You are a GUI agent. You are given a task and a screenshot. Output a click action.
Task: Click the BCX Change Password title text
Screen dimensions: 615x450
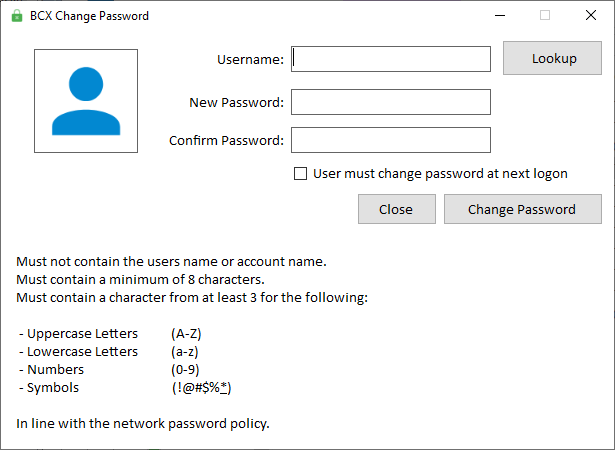[x=89, y=16]
